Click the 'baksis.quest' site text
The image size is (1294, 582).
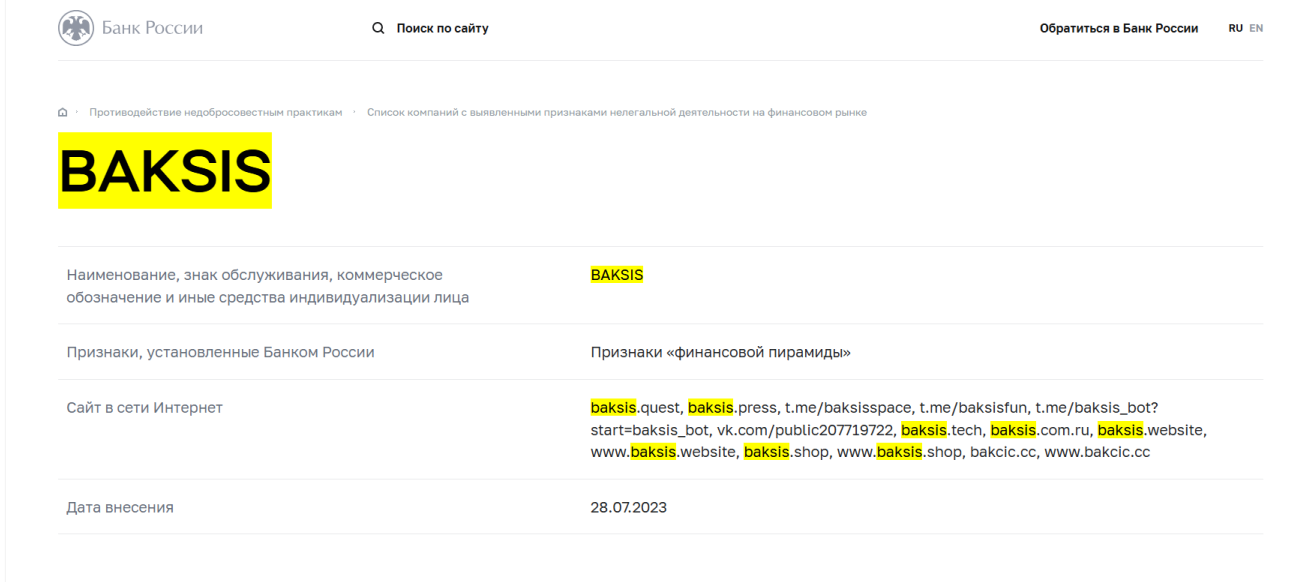click(x=634, y=408)
